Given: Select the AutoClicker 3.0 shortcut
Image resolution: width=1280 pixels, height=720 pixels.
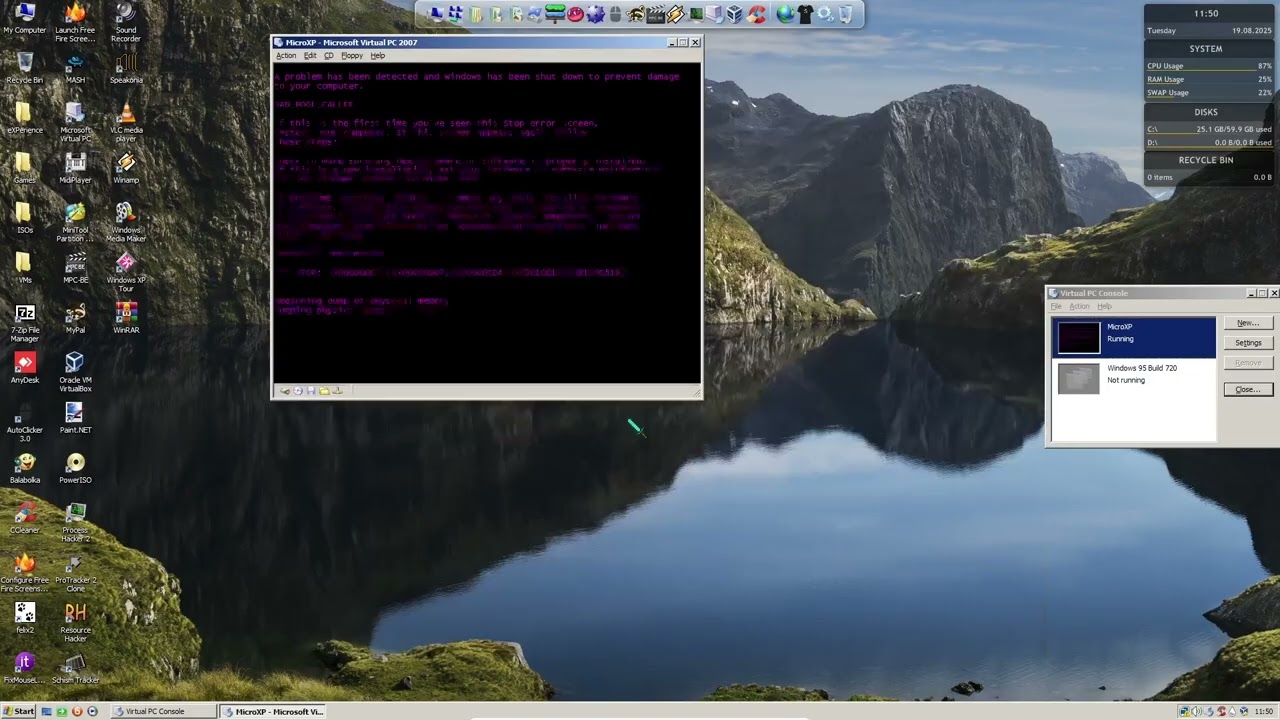Looking at the screenshot, I should 25,422.
